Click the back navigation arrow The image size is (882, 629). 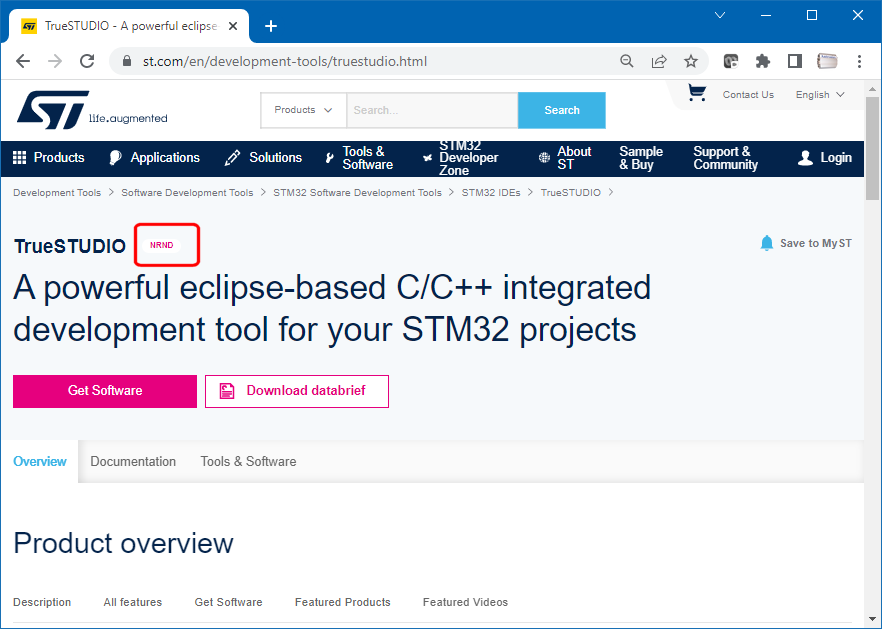pyautogui.click(x=23, y=61)
